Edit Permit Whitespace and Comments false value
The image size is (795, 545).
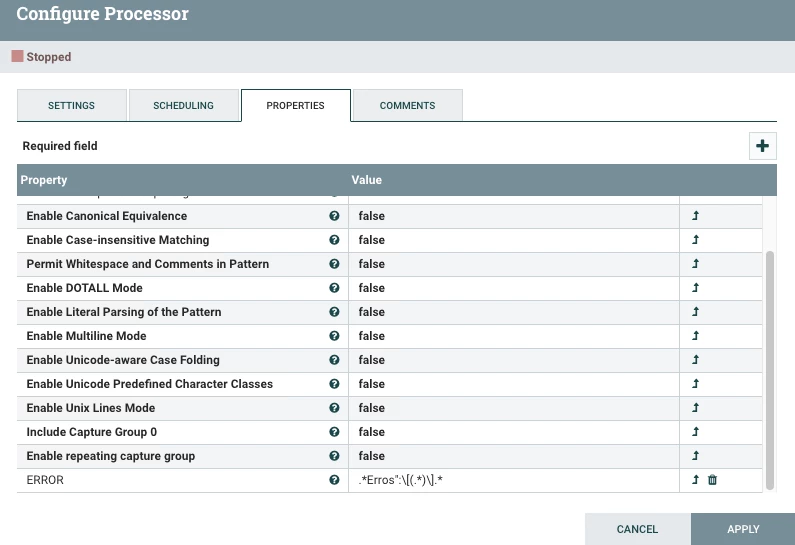tap(514, 264)
